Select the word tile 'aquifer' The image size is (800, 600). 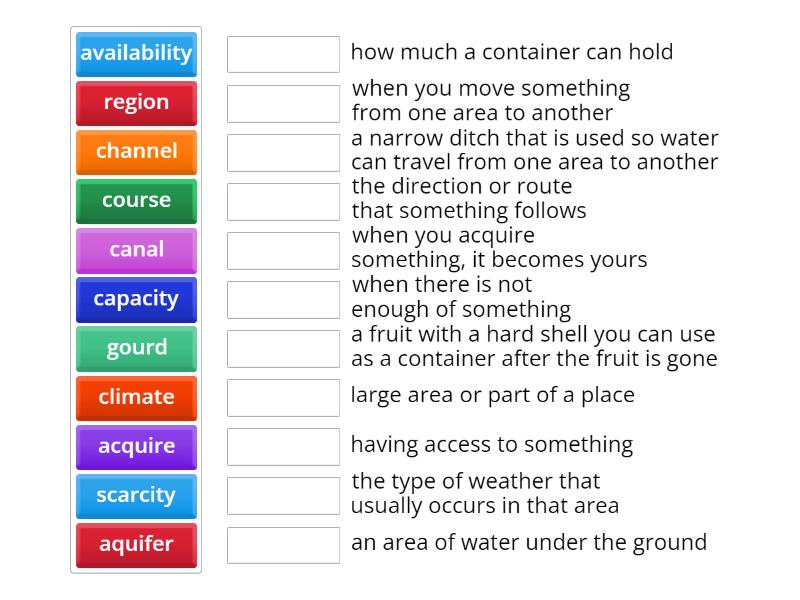136,545
